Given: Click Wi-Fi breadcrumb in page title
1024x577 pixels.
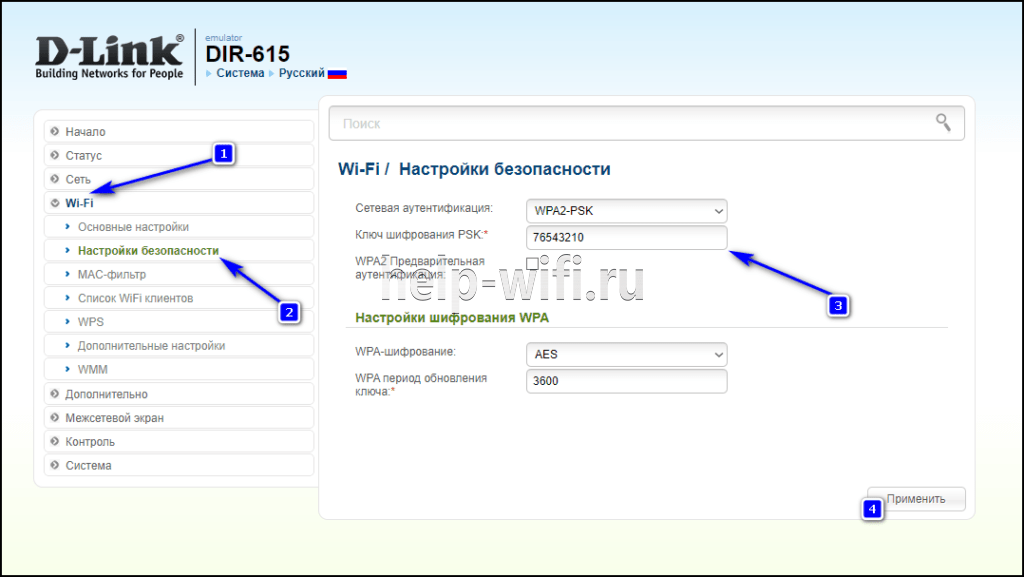Looking at the screenshot, I should (359, 169).
